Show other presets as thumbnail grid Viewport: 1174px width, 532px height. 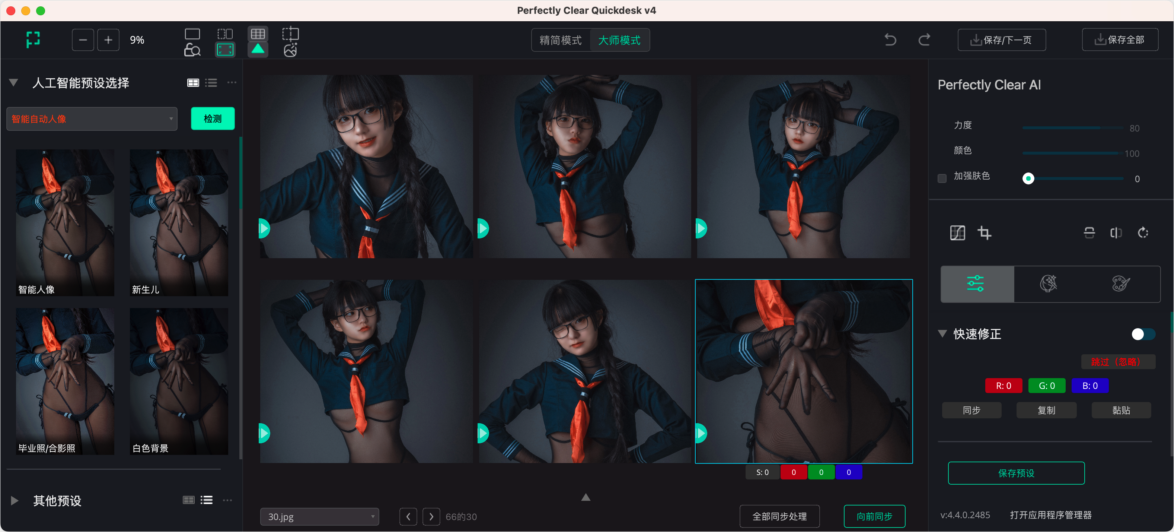pyautogui.click(x=189, y=500)
